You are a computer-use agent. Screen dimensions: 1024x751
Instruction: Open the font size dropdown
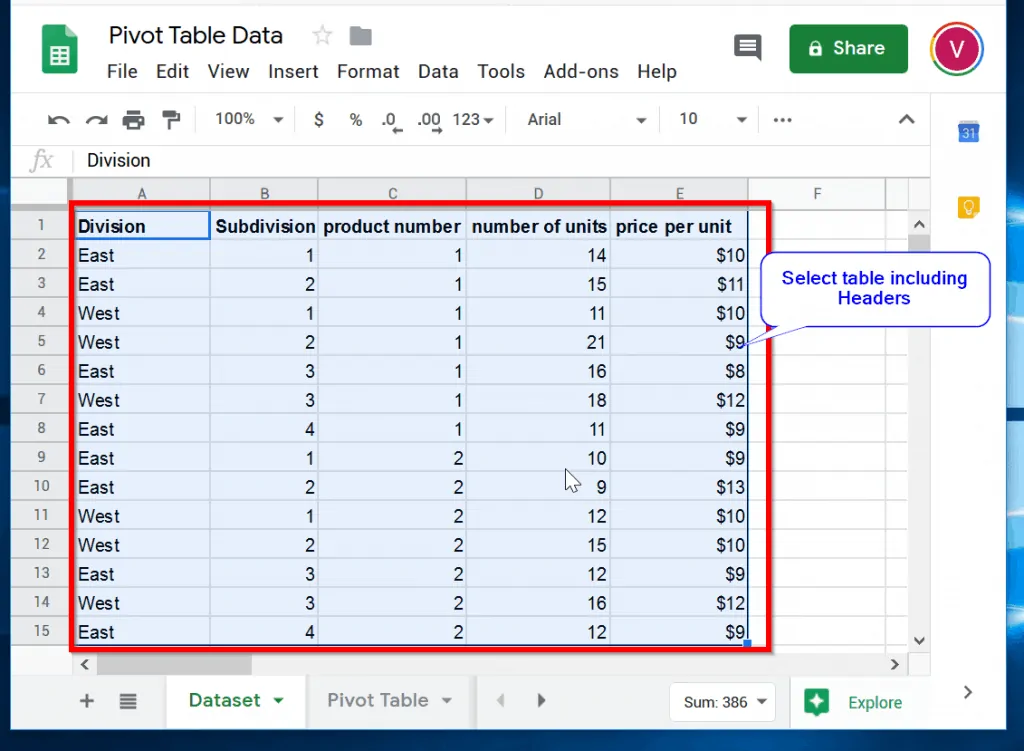click(710, 119)
